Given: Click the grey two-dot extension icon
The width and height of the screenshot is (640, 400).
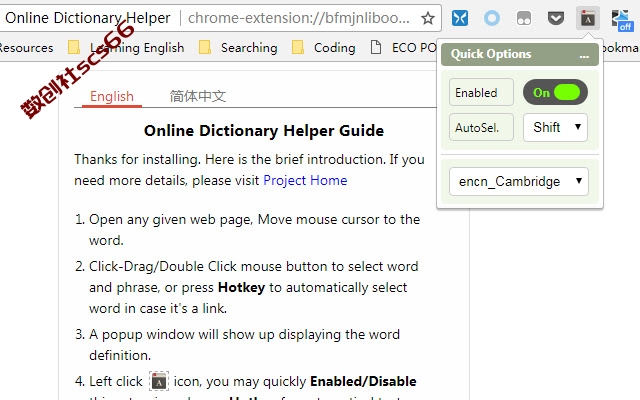Looking at the screenshot, I should [x=524, y=18].
